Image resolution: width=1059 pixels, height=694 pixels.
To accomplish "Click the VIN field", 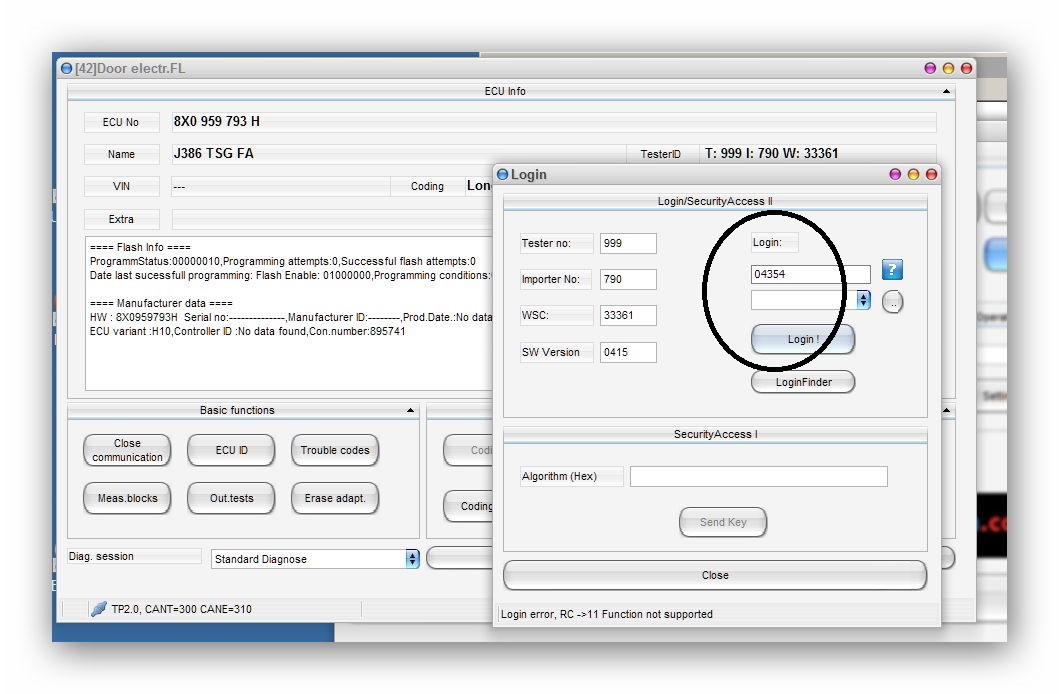I will (x=281, y=186).
